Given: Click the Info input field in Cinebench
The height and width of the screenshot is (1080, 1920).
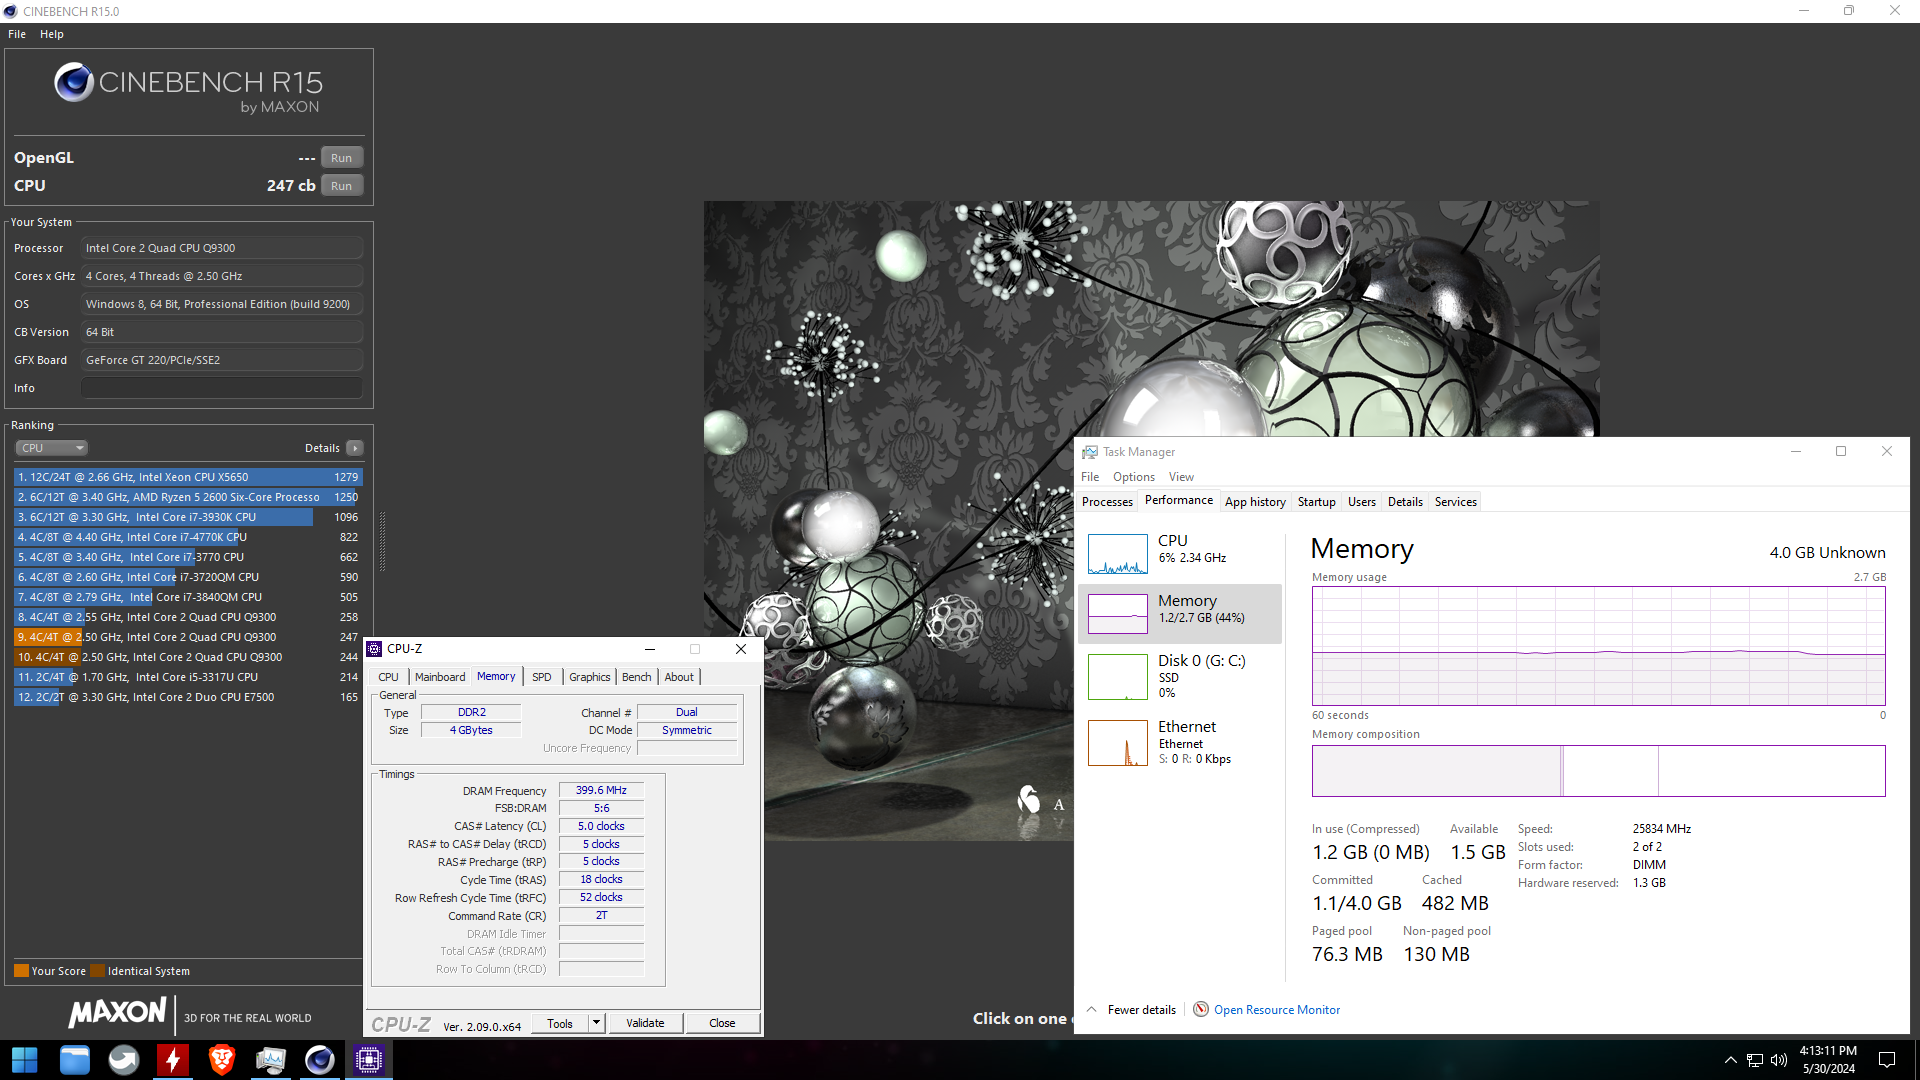Looking at the screenshot, I should (x=222, y=388).
